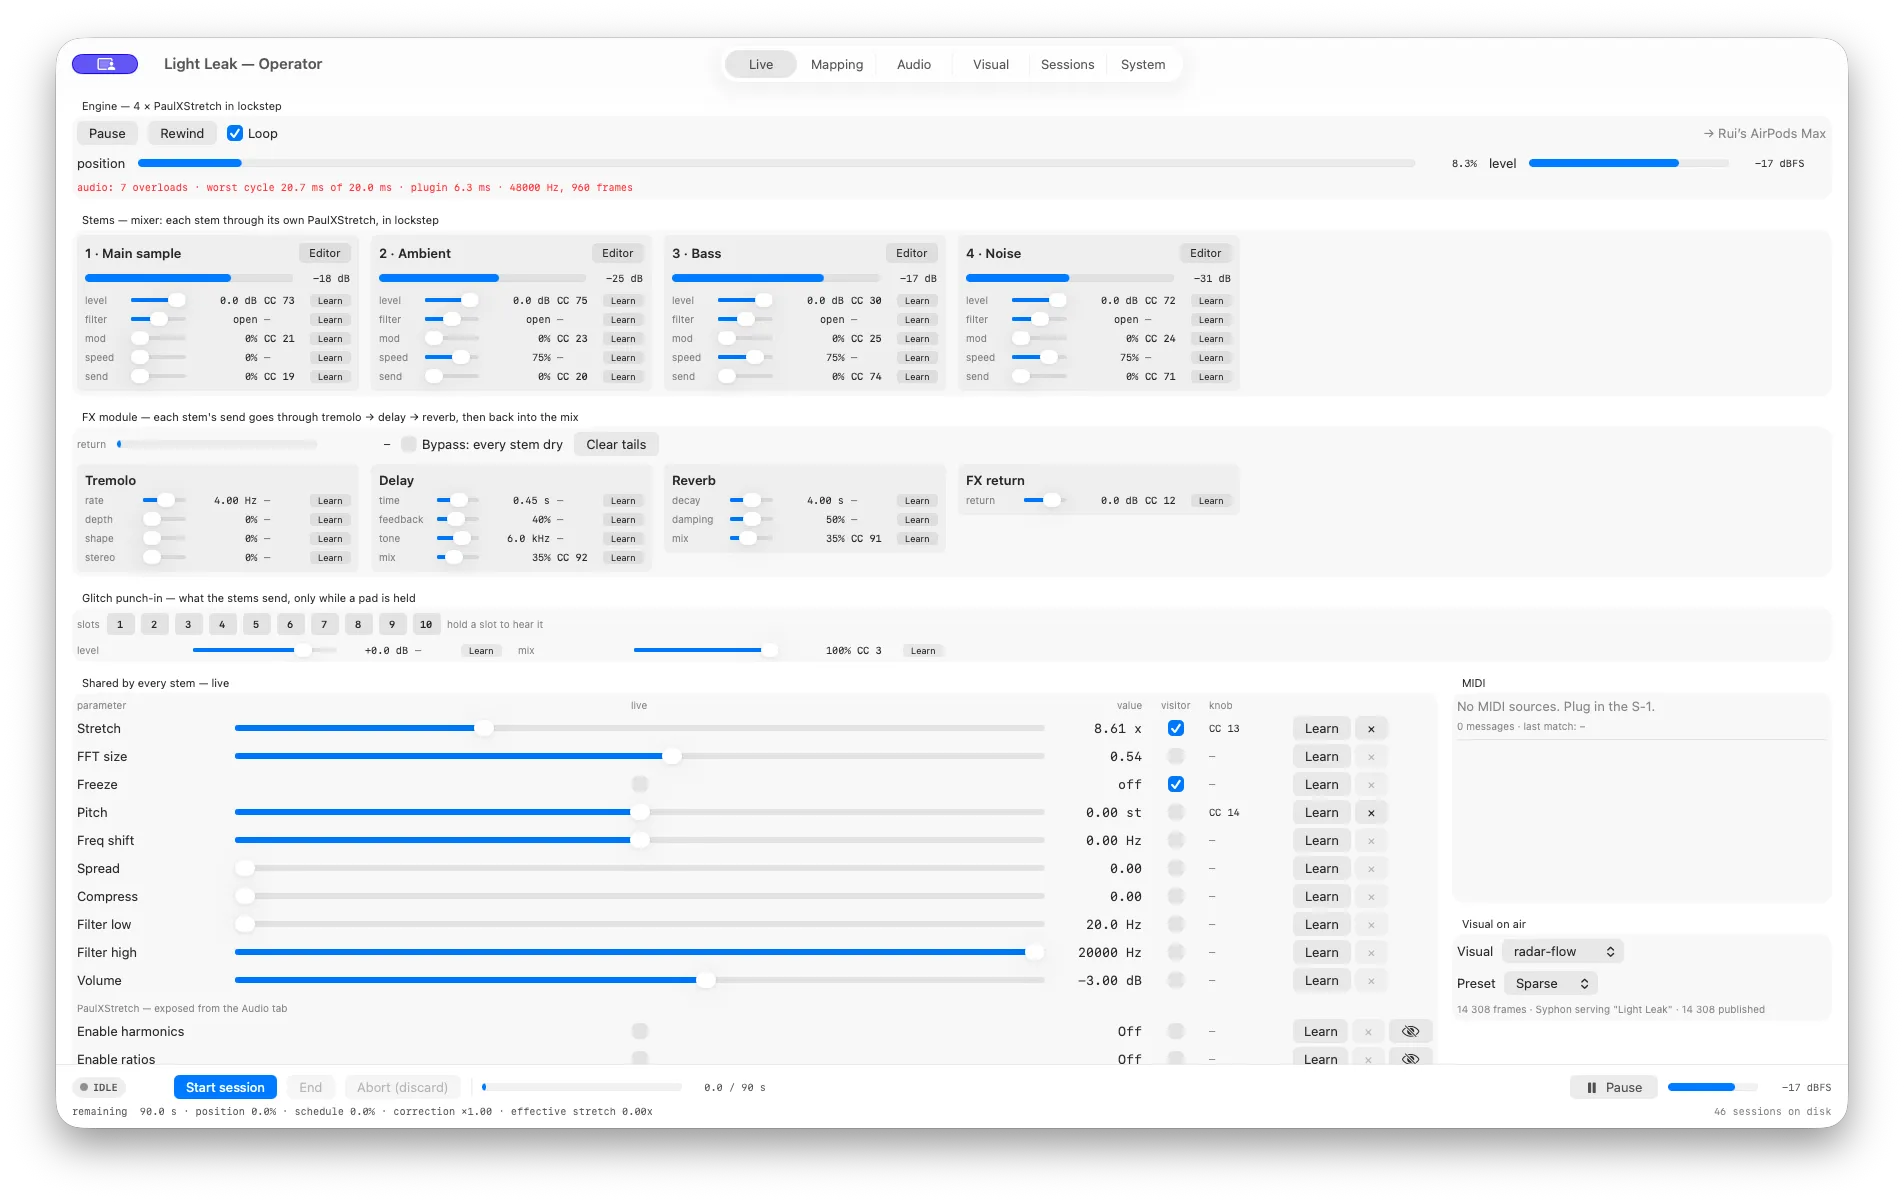Viewport: 1904px width, 1202px height.
Task: Click the x button in FFT size row
Action: 1371,757
